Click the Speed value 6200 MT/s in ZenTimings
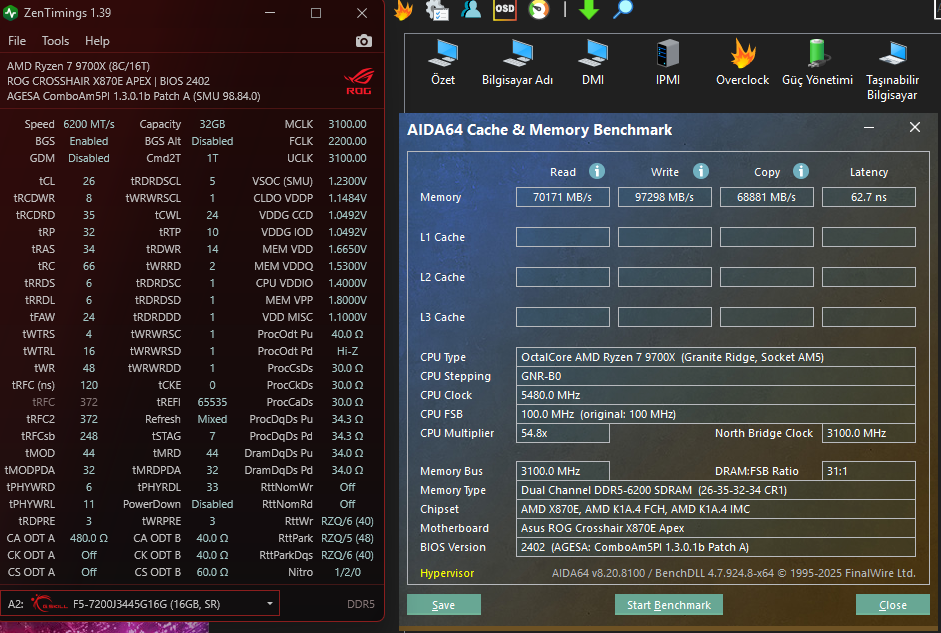Image resolution: width=941 pixels, height=633 pixels. point(89,124)
